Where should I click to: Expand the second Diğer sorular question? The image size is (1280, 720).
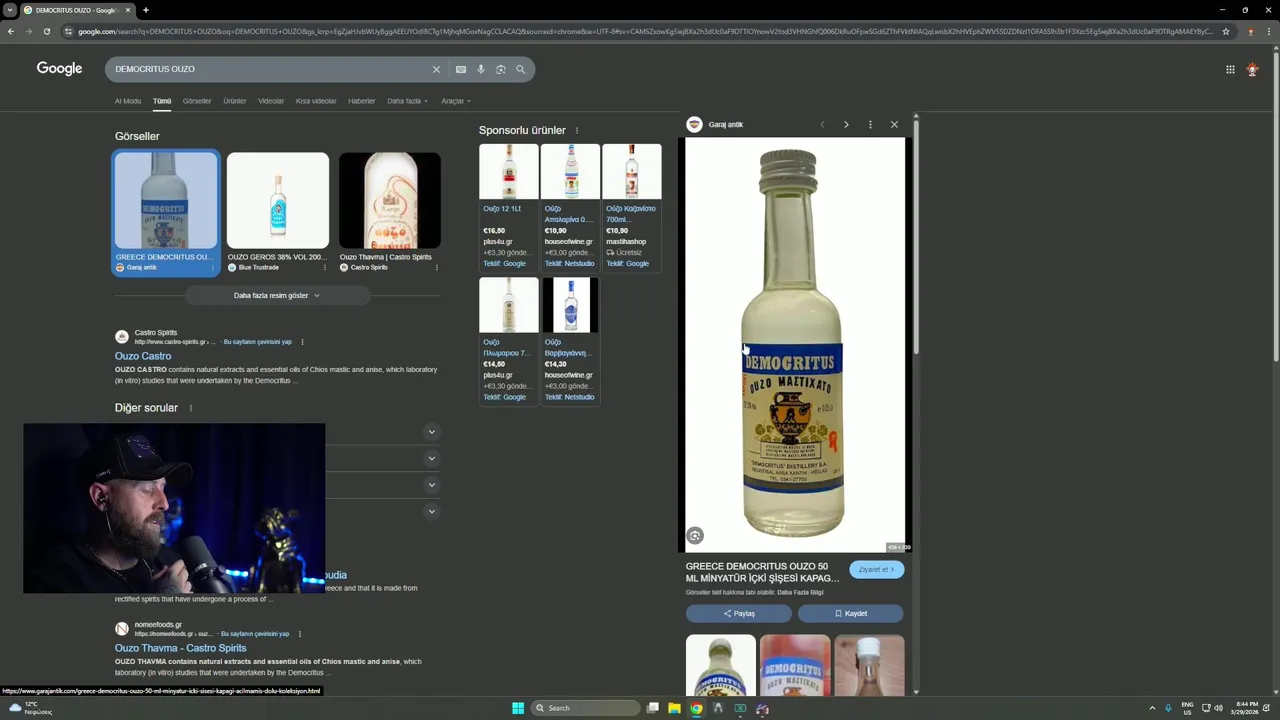tap(431, 458)
